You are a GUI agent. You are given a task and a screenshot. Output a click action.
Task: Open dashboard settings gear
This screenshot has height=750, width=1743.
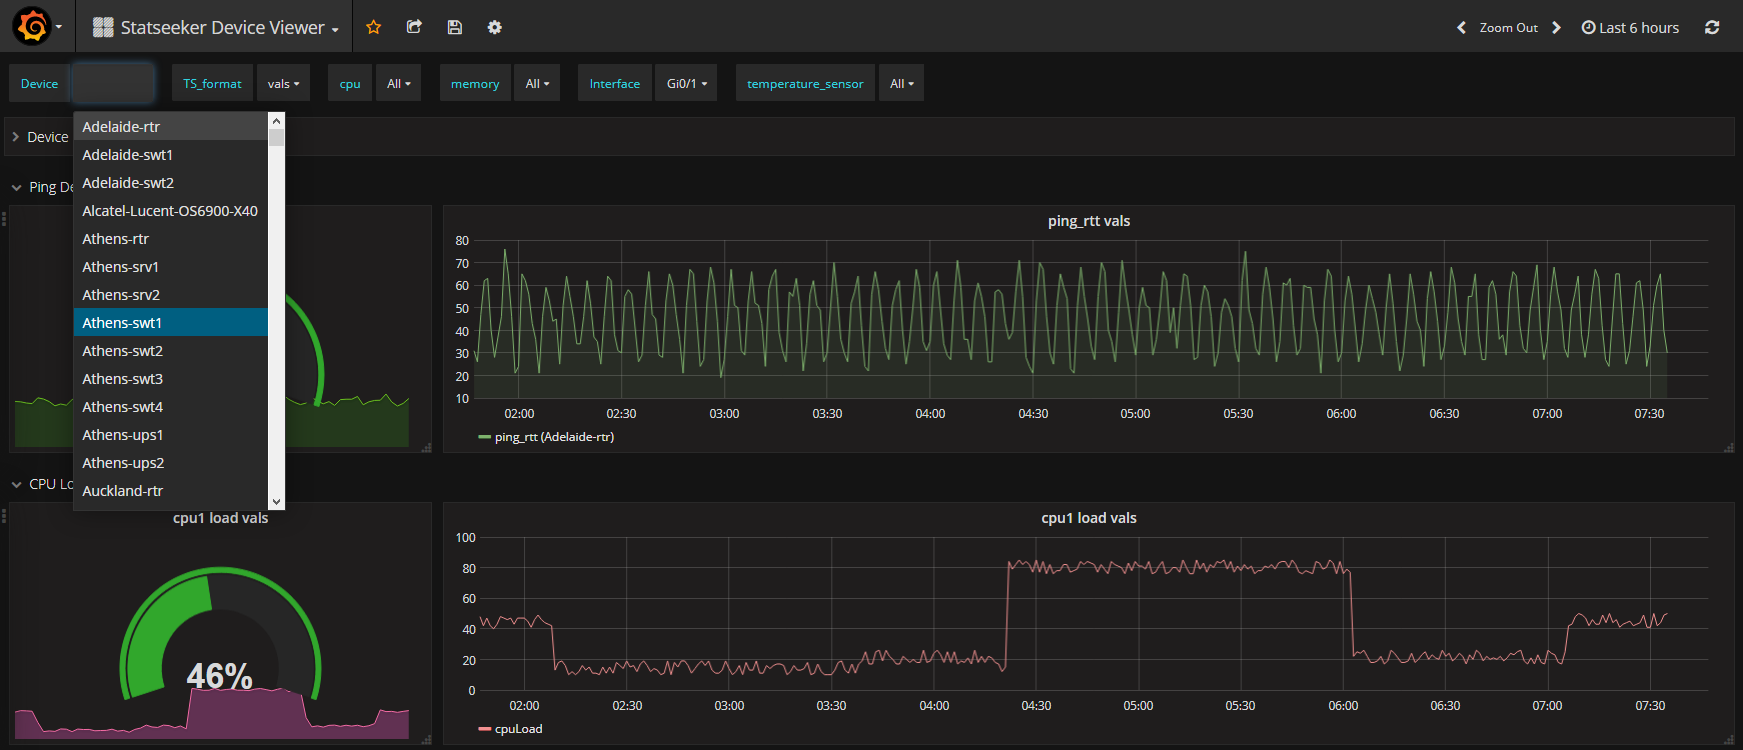coord(495,27)
